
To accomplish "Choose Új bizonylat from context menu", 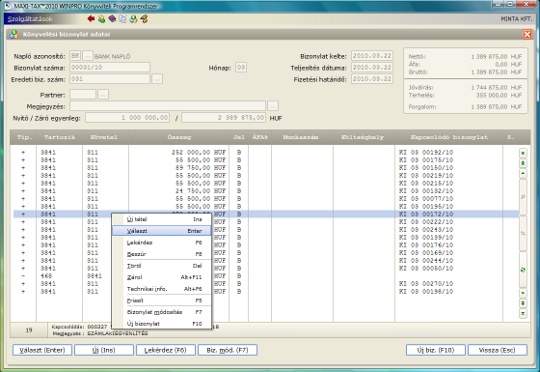I will click(162, 323).
